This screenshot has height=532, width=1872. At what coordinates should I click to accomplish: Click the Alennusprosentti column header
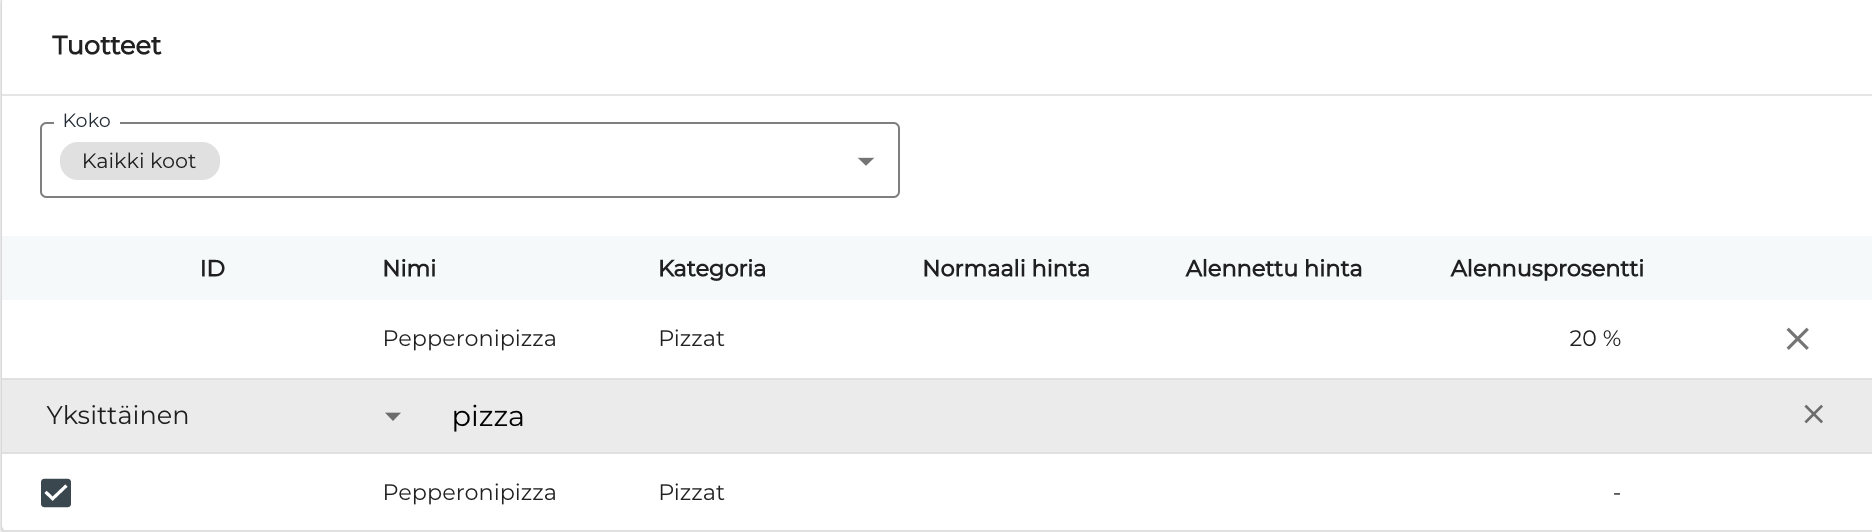coord(1546,269)
